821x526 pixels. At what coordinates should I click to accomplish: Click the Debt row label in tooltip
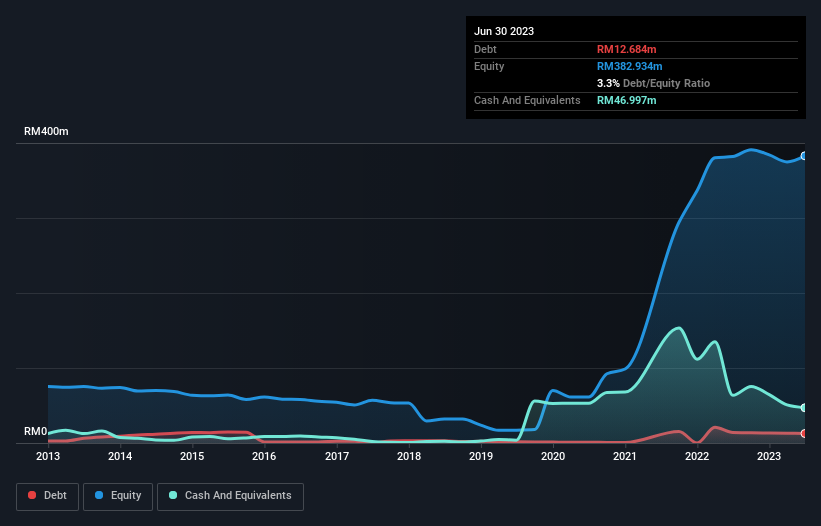point(485,49)
